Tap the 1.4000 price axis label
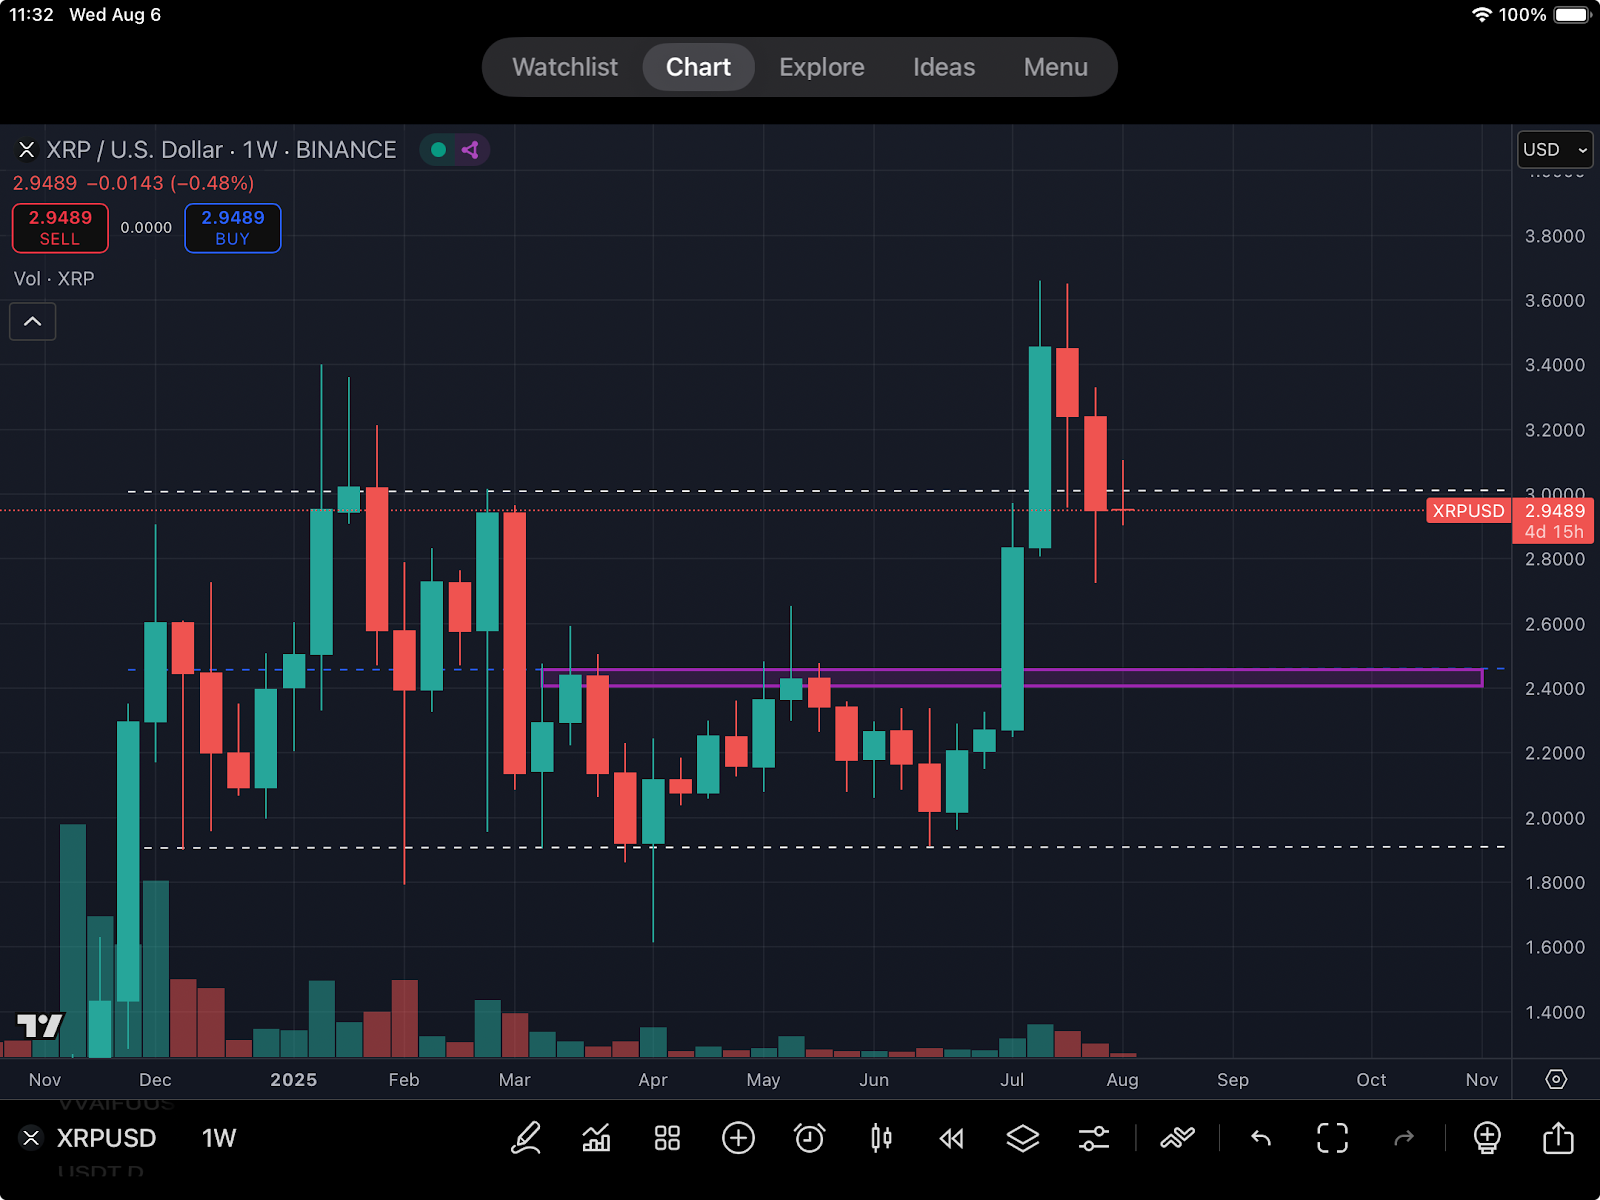This screenshot has width=1600, height=1200. click(1554, 1012)
